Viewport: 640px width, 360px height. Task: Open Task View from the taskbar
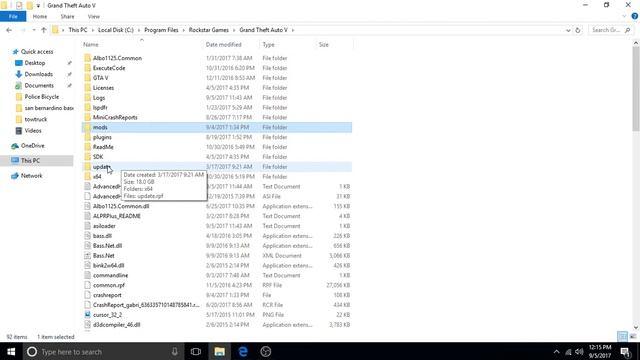pos(196,351)
